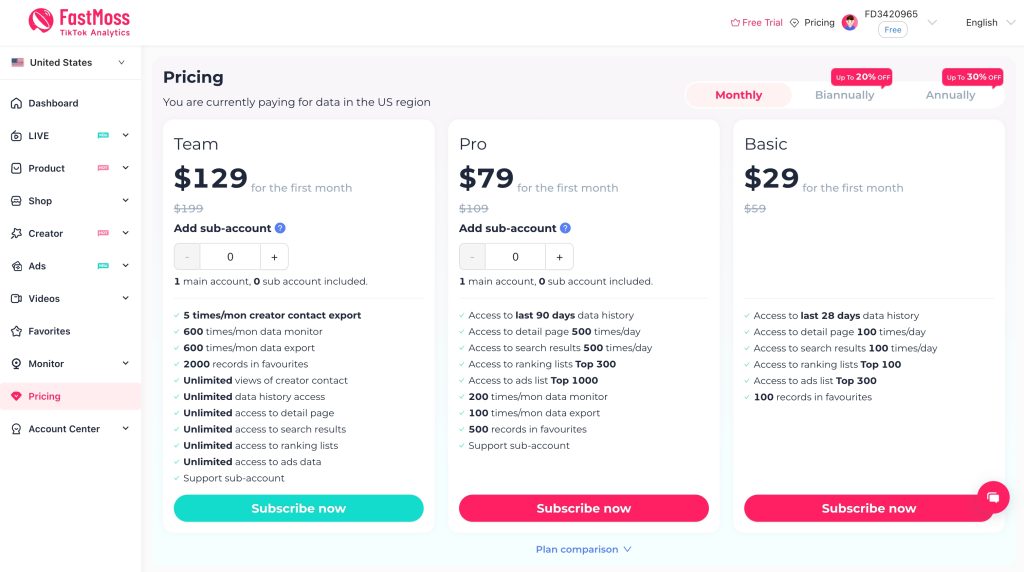Click the Videos icon in sidebar

pos(17,299)
